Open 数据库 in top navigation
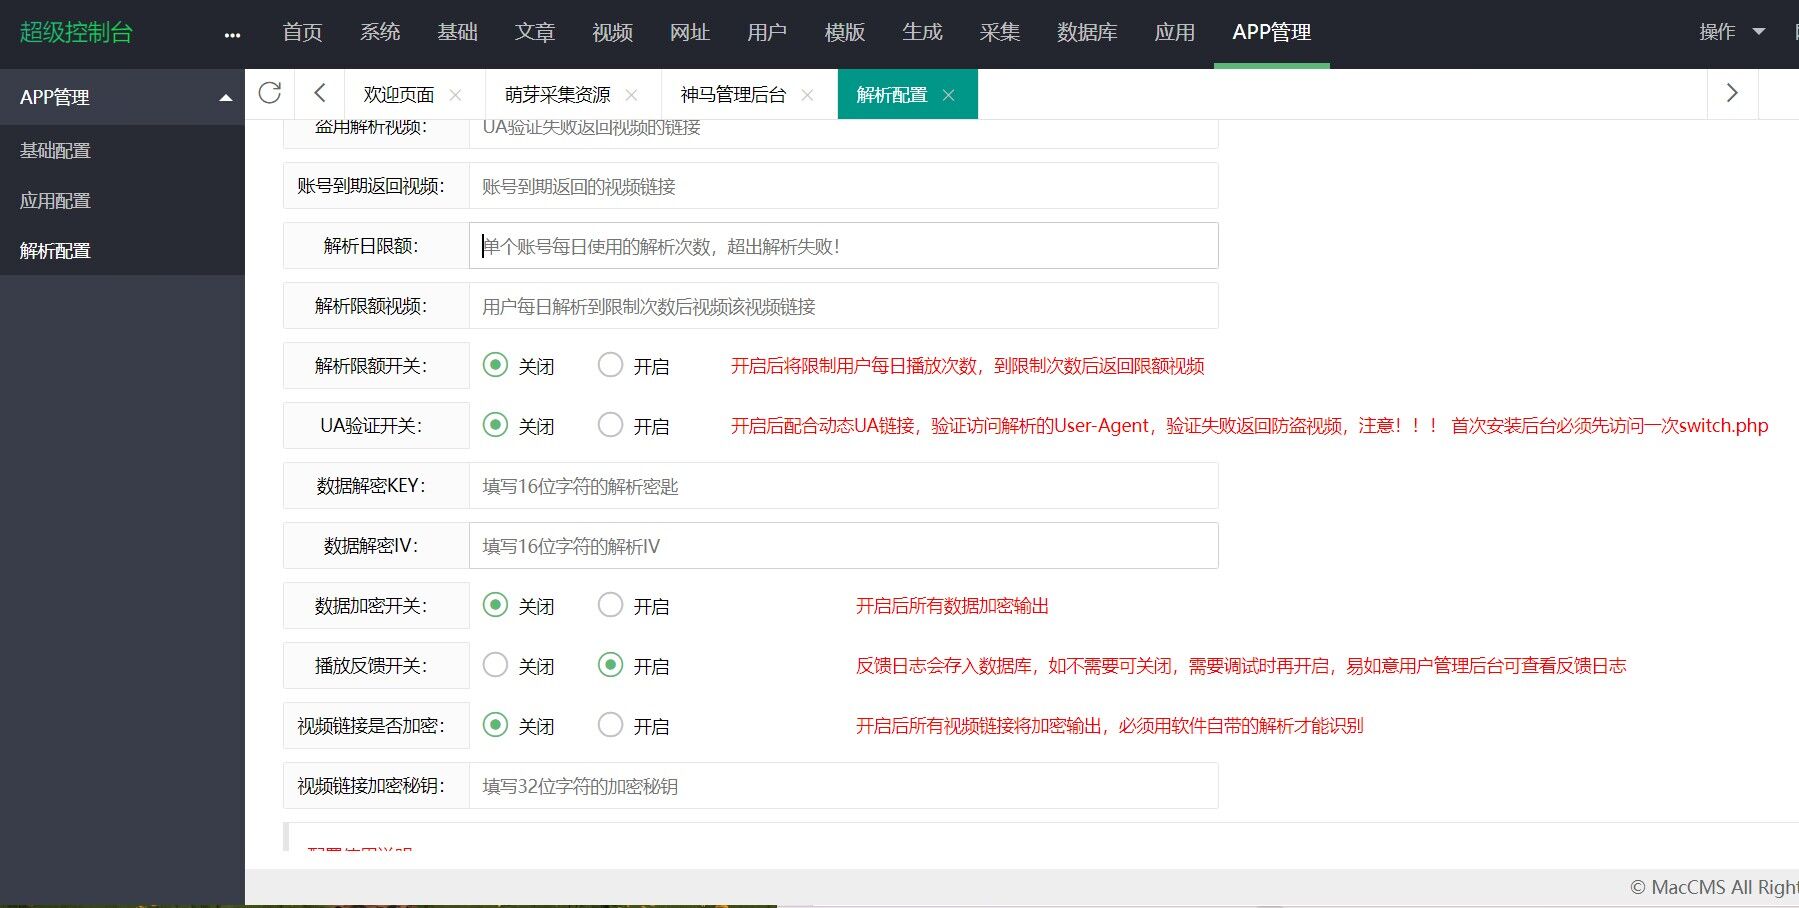This screenshot has height=908, width=1799. click(1087, 32)
